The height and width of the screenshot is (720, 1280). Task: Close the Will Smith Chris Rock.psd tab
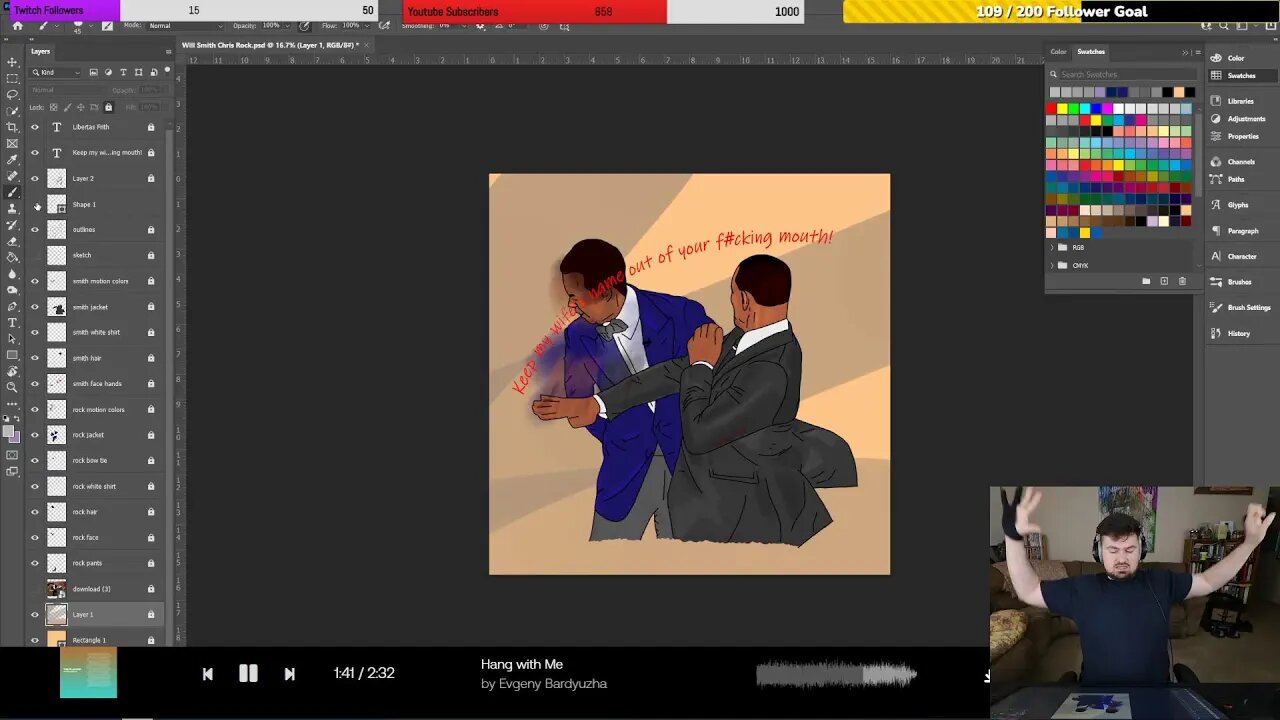(367, 45)
